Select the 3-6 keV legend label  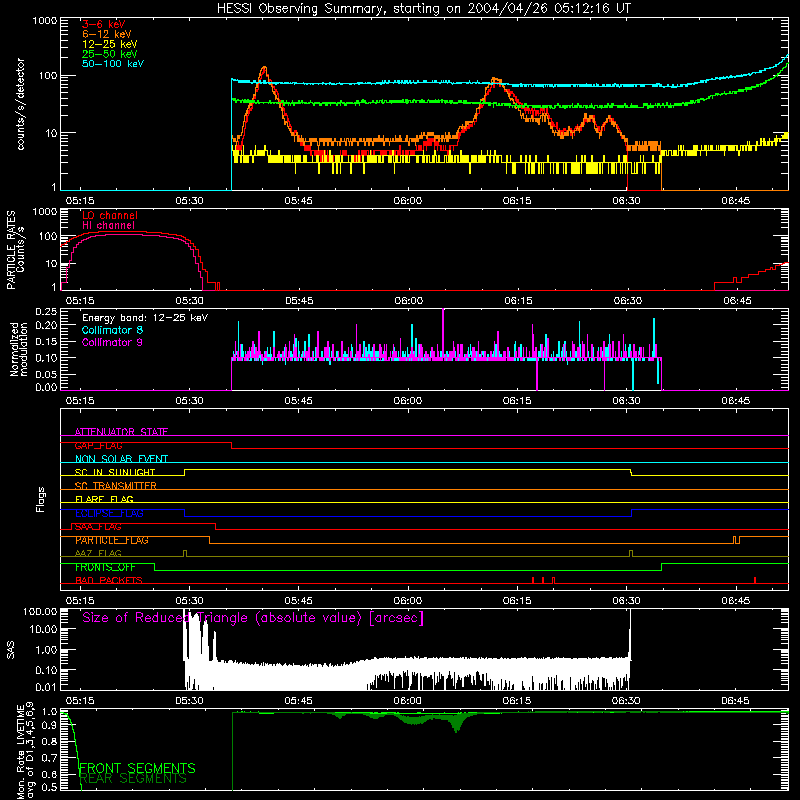tap(104, 24)
